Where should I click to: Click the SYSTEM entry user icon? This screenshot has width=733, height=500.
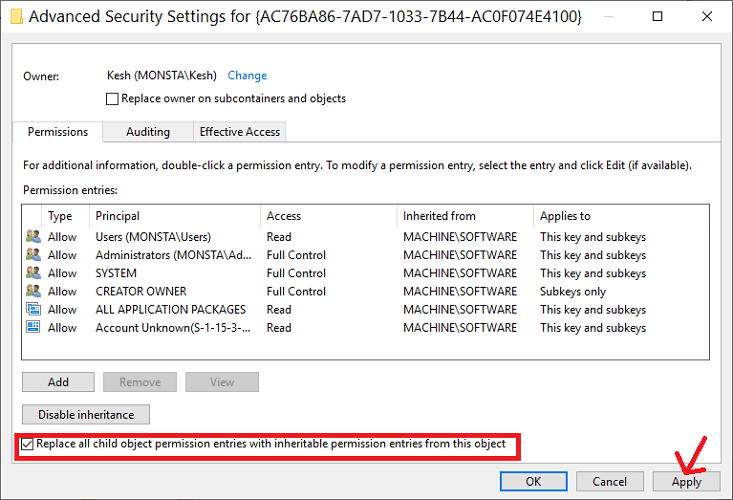[33, 273]
